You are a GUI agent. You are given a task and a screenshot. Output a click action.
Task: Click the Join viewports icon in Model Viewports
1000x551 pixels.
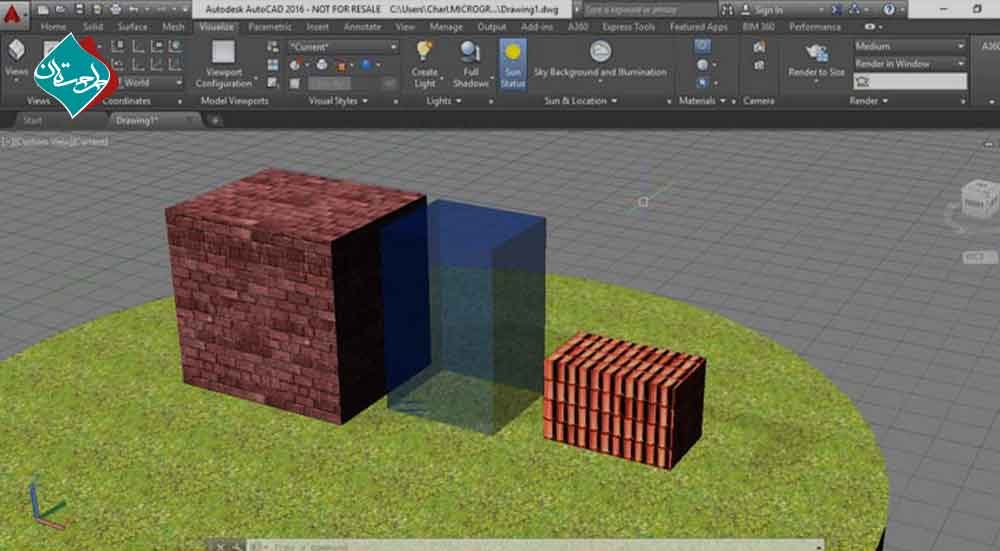click(273, 65)
